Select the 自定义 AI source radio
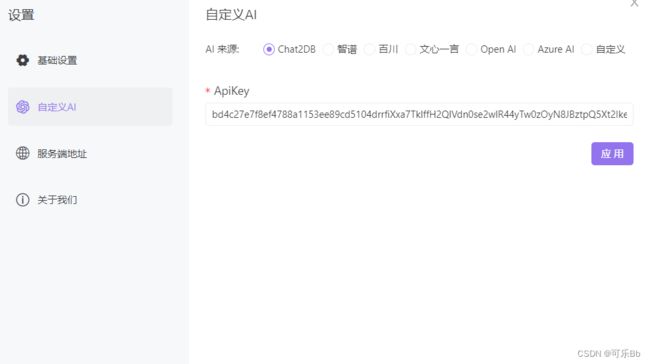 [587, 49]
